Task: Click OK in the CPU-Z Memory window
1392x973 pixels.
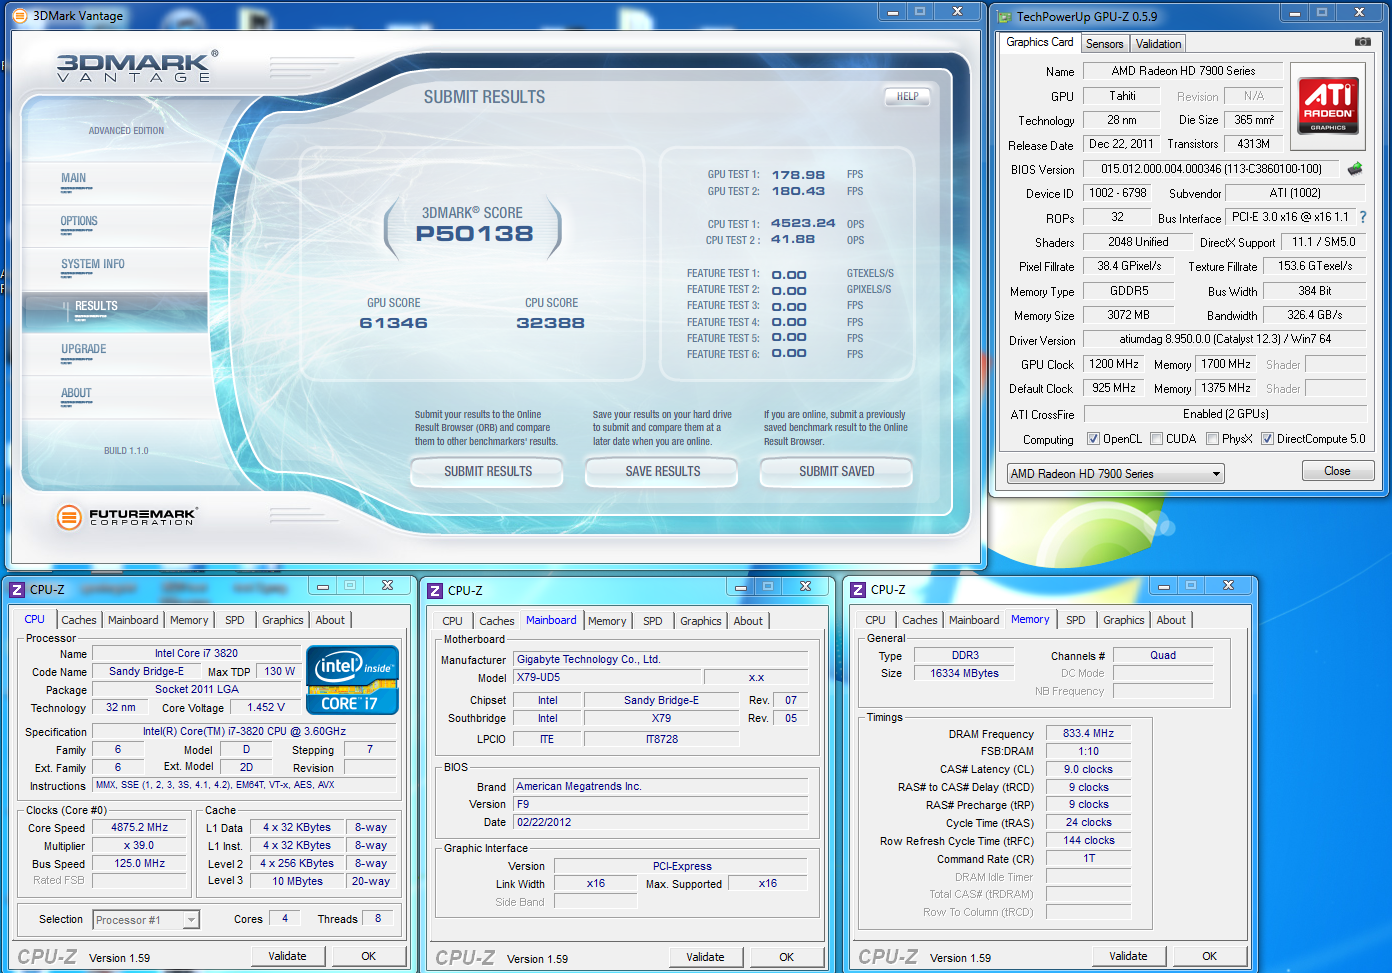Action: pos(1210,956)
